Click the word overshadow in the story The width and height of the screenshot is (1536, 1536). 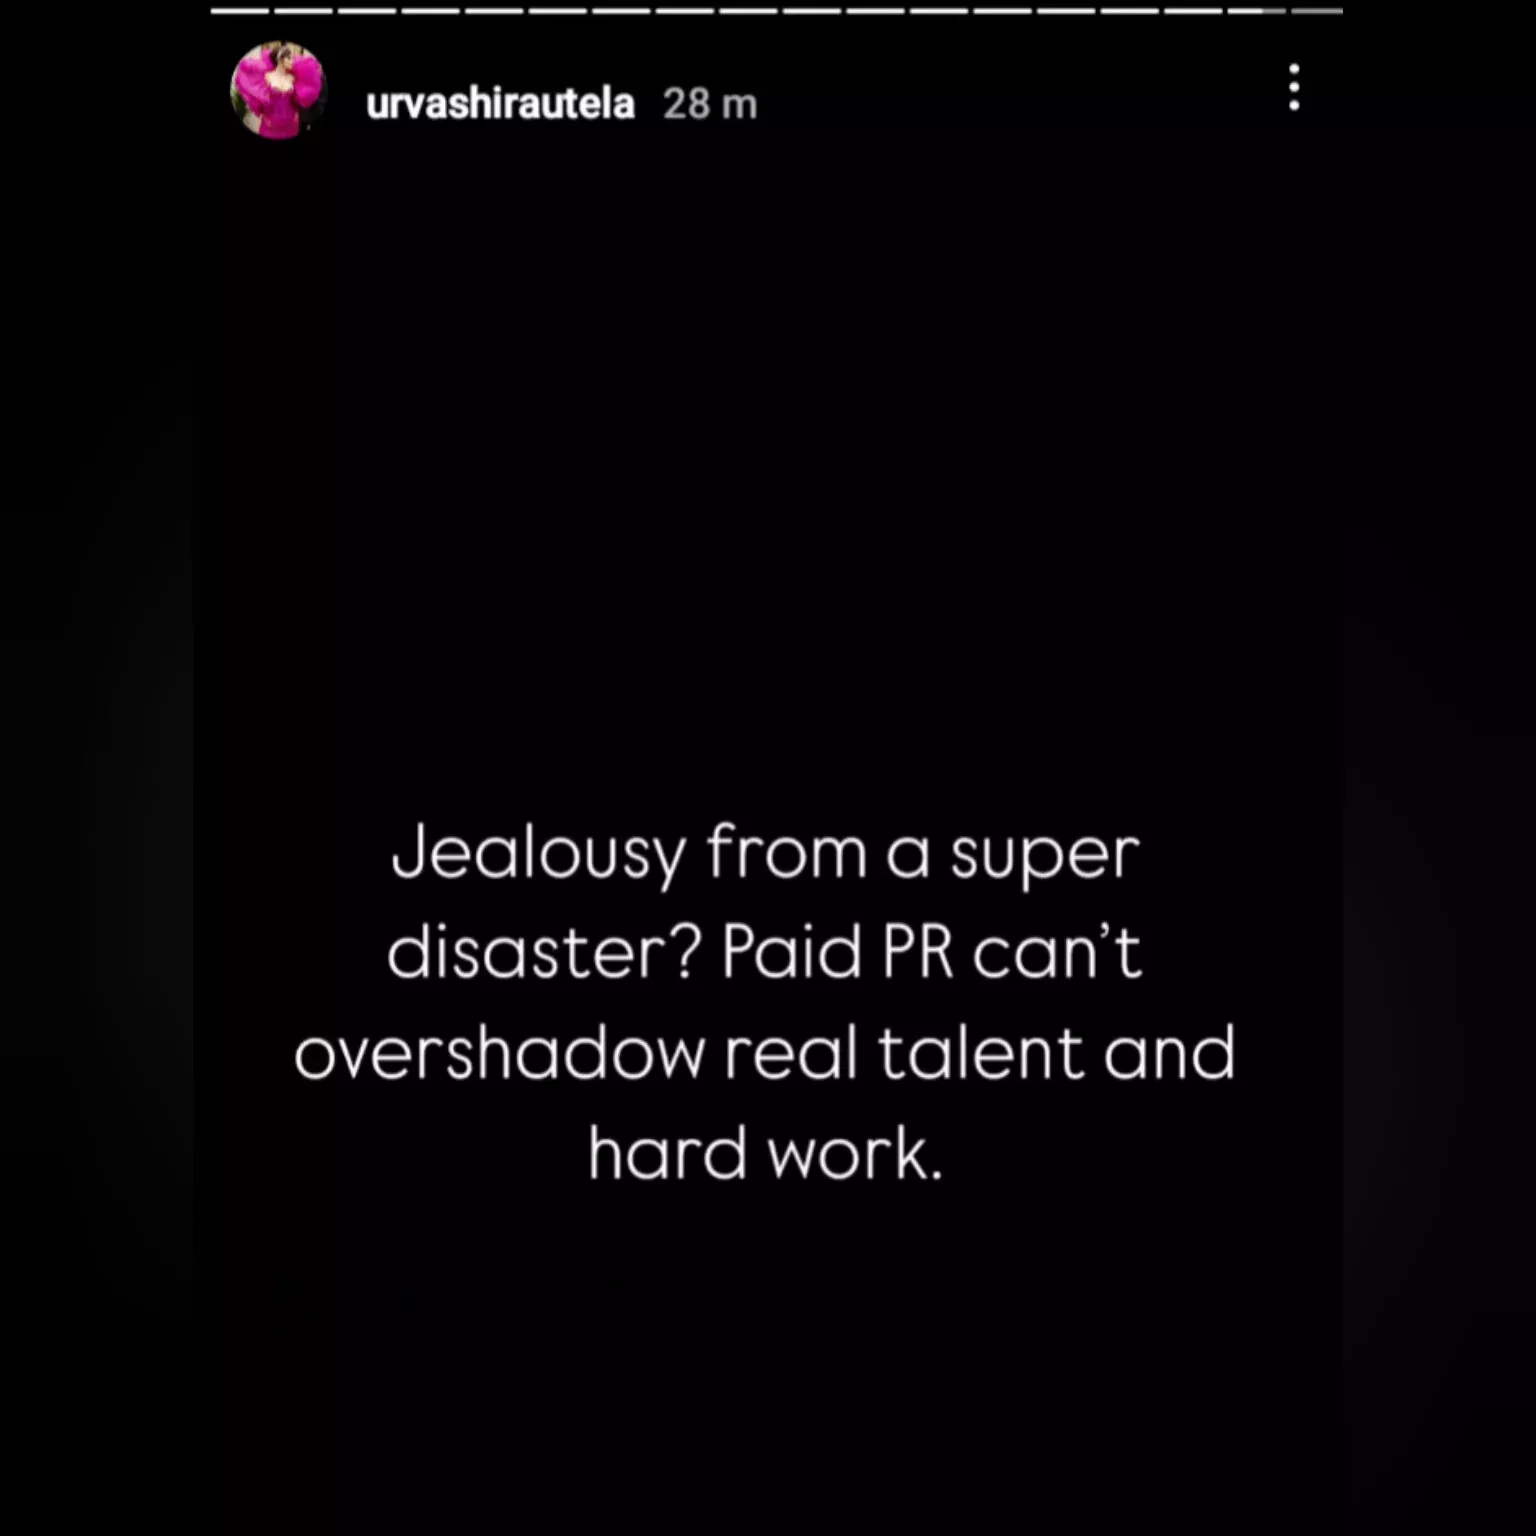499,1052
